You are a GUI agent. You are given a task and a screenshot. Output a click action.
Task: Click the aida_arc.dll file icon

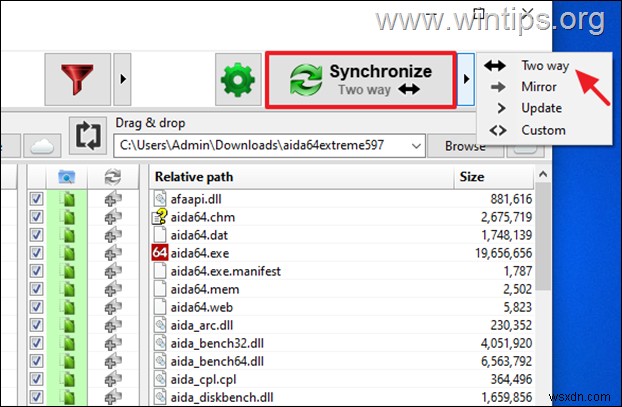coord(160,325)
